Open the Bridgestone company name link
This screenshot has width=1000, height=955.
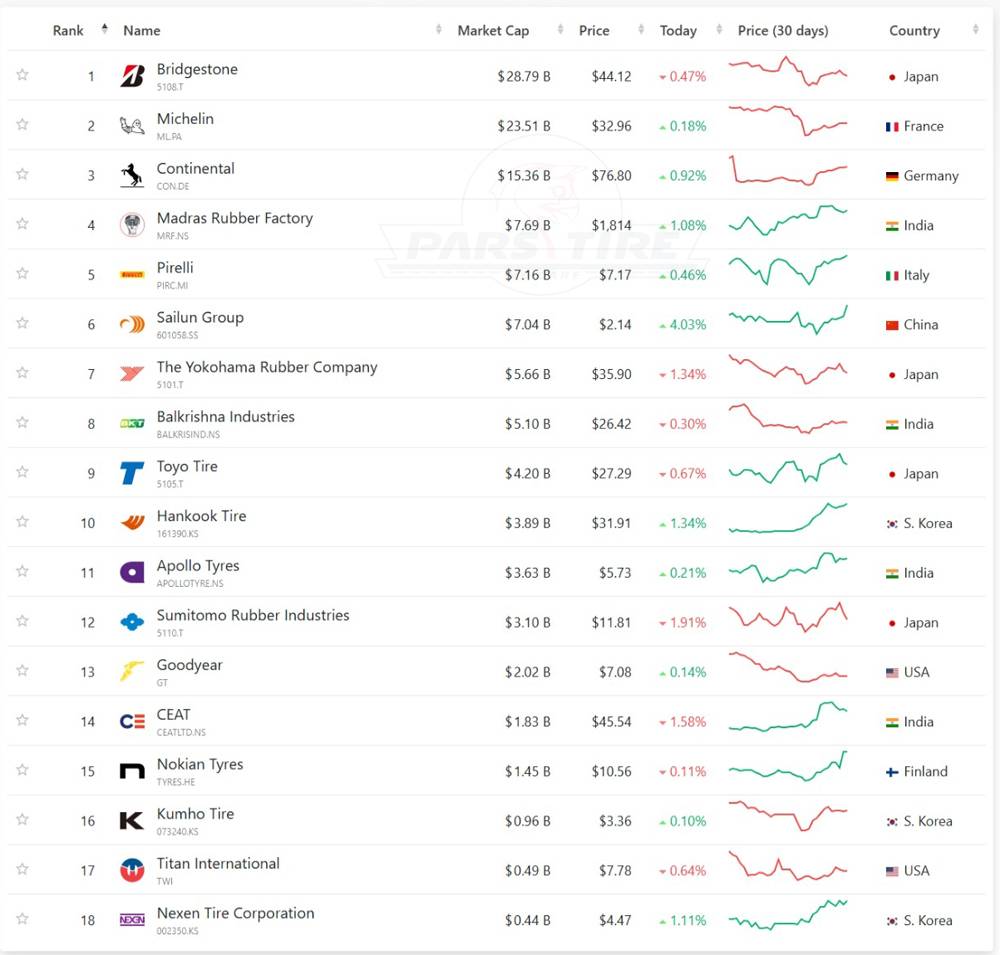(197, 69)
